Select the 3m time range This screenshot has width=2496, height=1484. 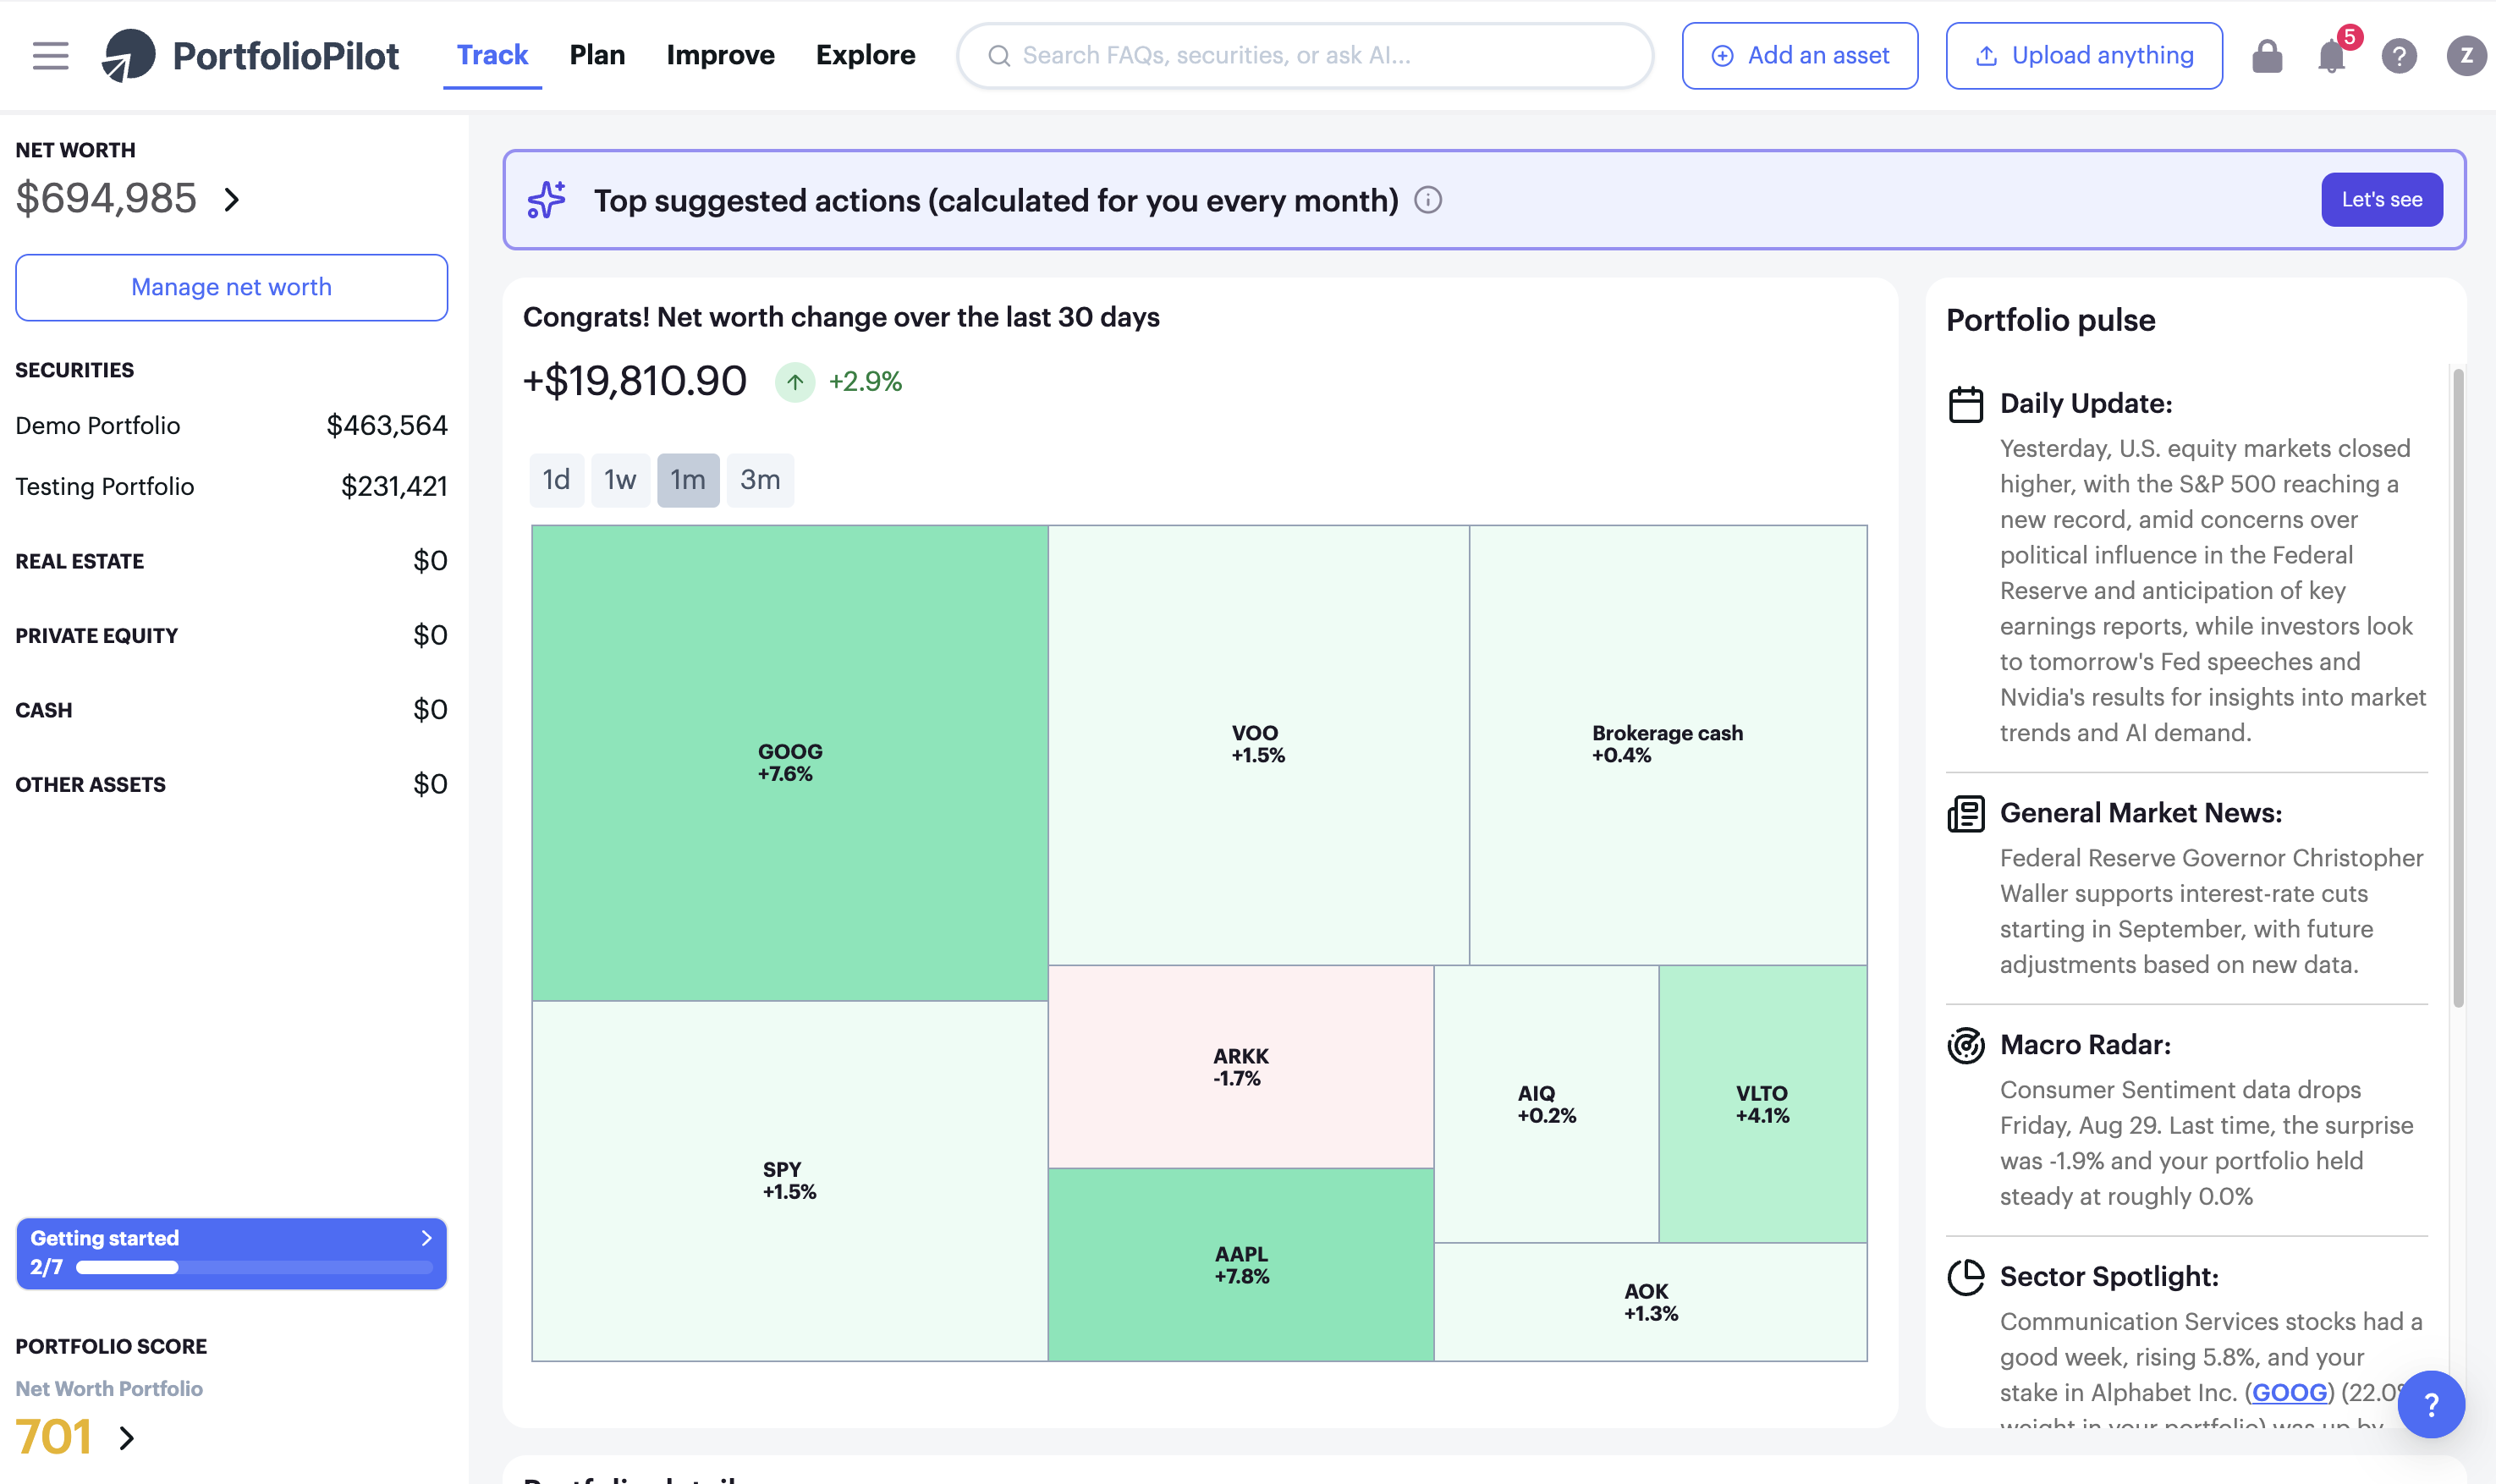coord(760,480)
